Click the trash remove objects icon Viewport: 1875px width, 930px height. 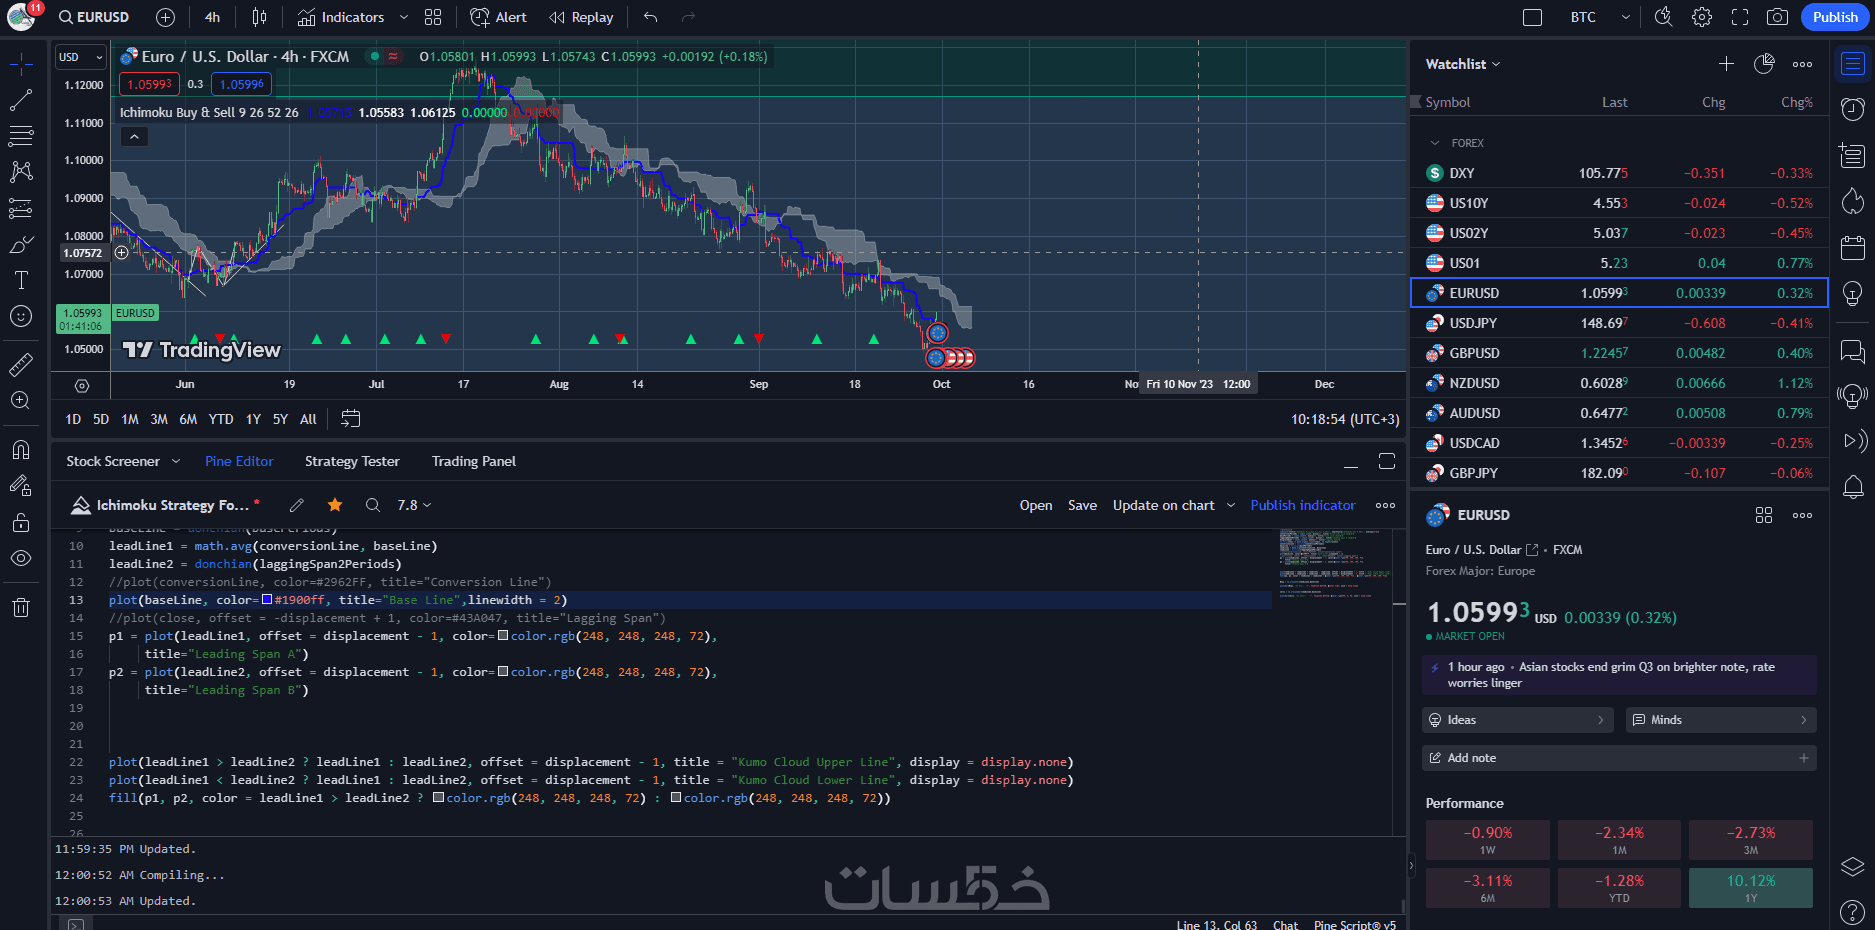point(21,607)
